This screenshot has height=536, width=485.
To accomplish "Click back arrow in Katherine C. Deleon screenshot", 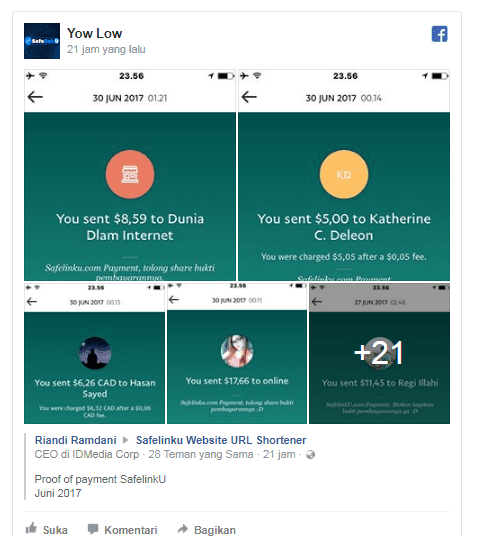I will coord(249,97).
